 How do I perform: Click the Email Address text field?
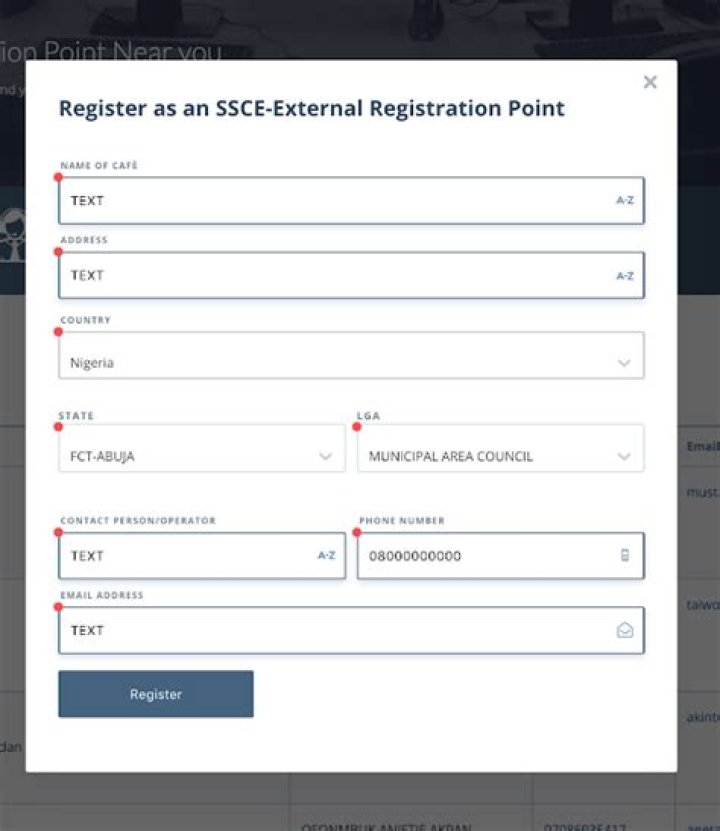click(x=300, y=630)
